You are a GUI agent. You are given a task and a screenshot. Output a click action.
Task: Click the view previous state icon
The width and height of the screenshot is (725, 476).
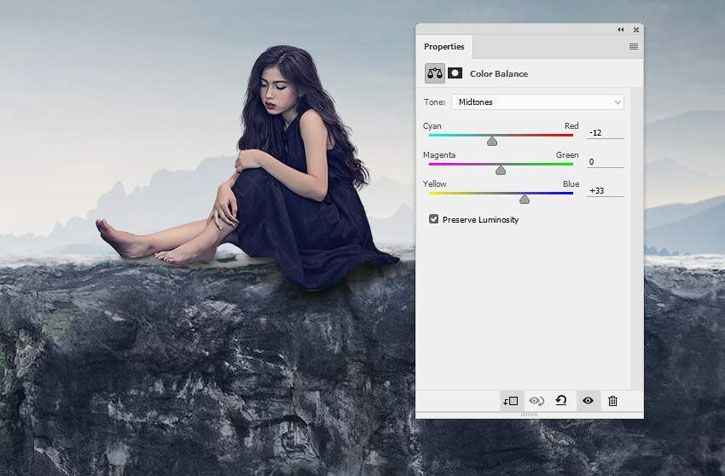pos(537,401)
